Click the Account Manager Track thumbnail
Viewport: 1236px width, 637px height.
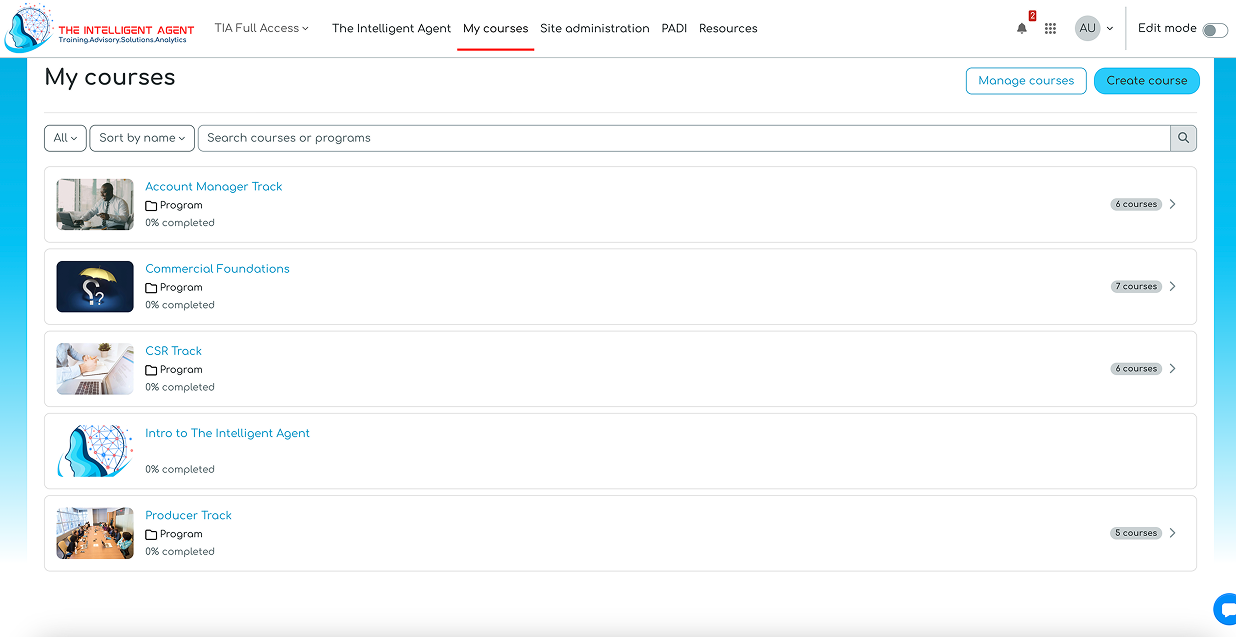95,205
